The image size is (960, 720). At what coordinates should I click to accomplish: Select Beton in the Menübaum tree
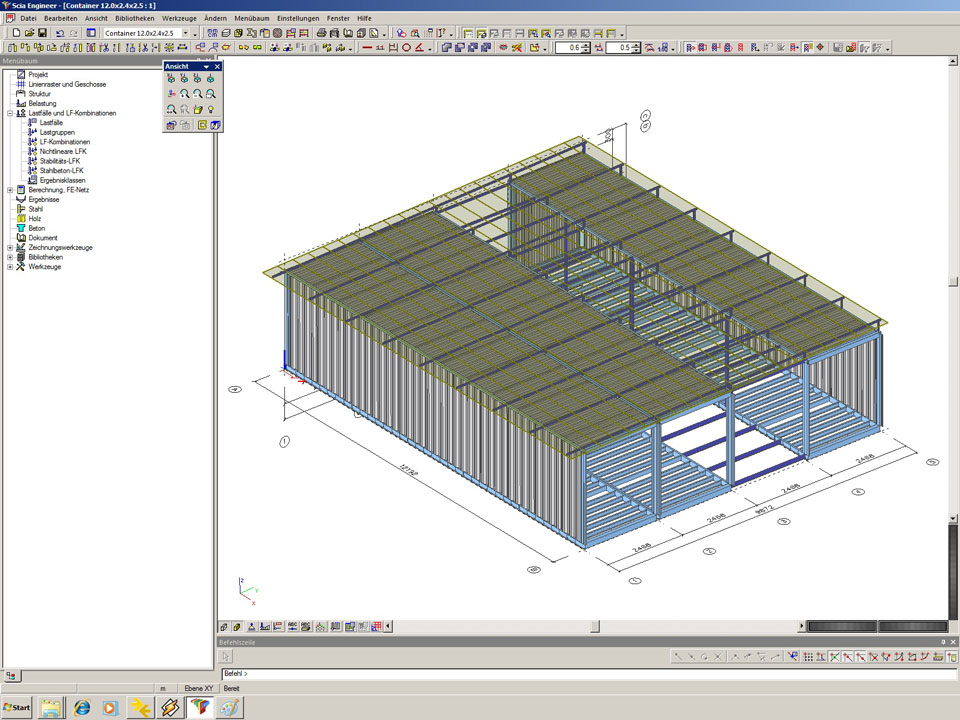coord(36,228)
